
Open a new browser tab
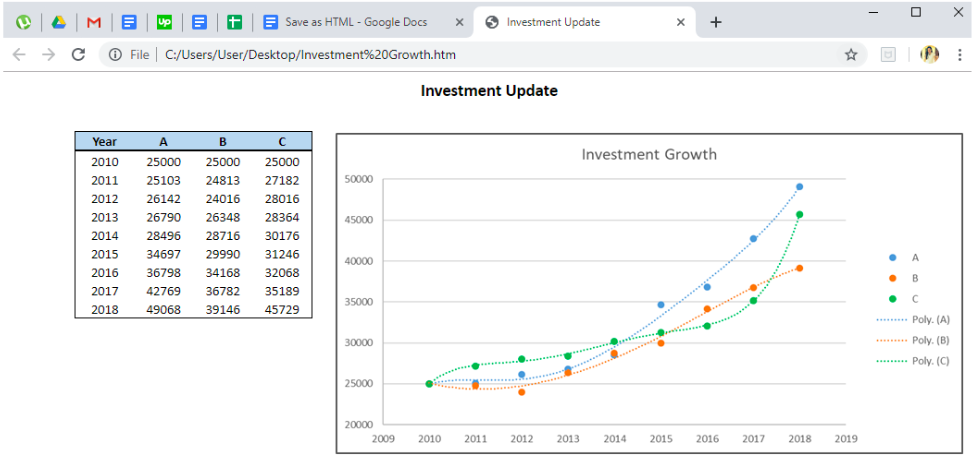point(716,22)
